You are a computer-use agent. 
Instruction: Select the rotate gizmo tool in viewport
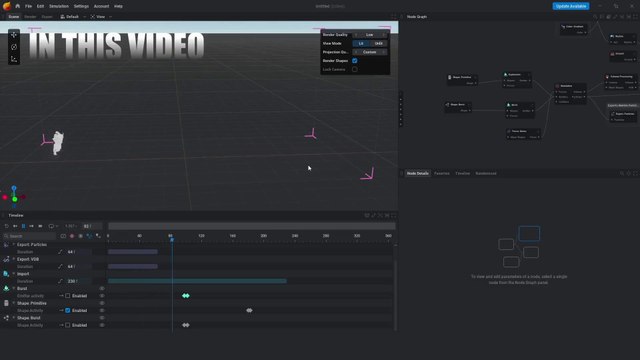pyautogui.click(x=14, y=47)
